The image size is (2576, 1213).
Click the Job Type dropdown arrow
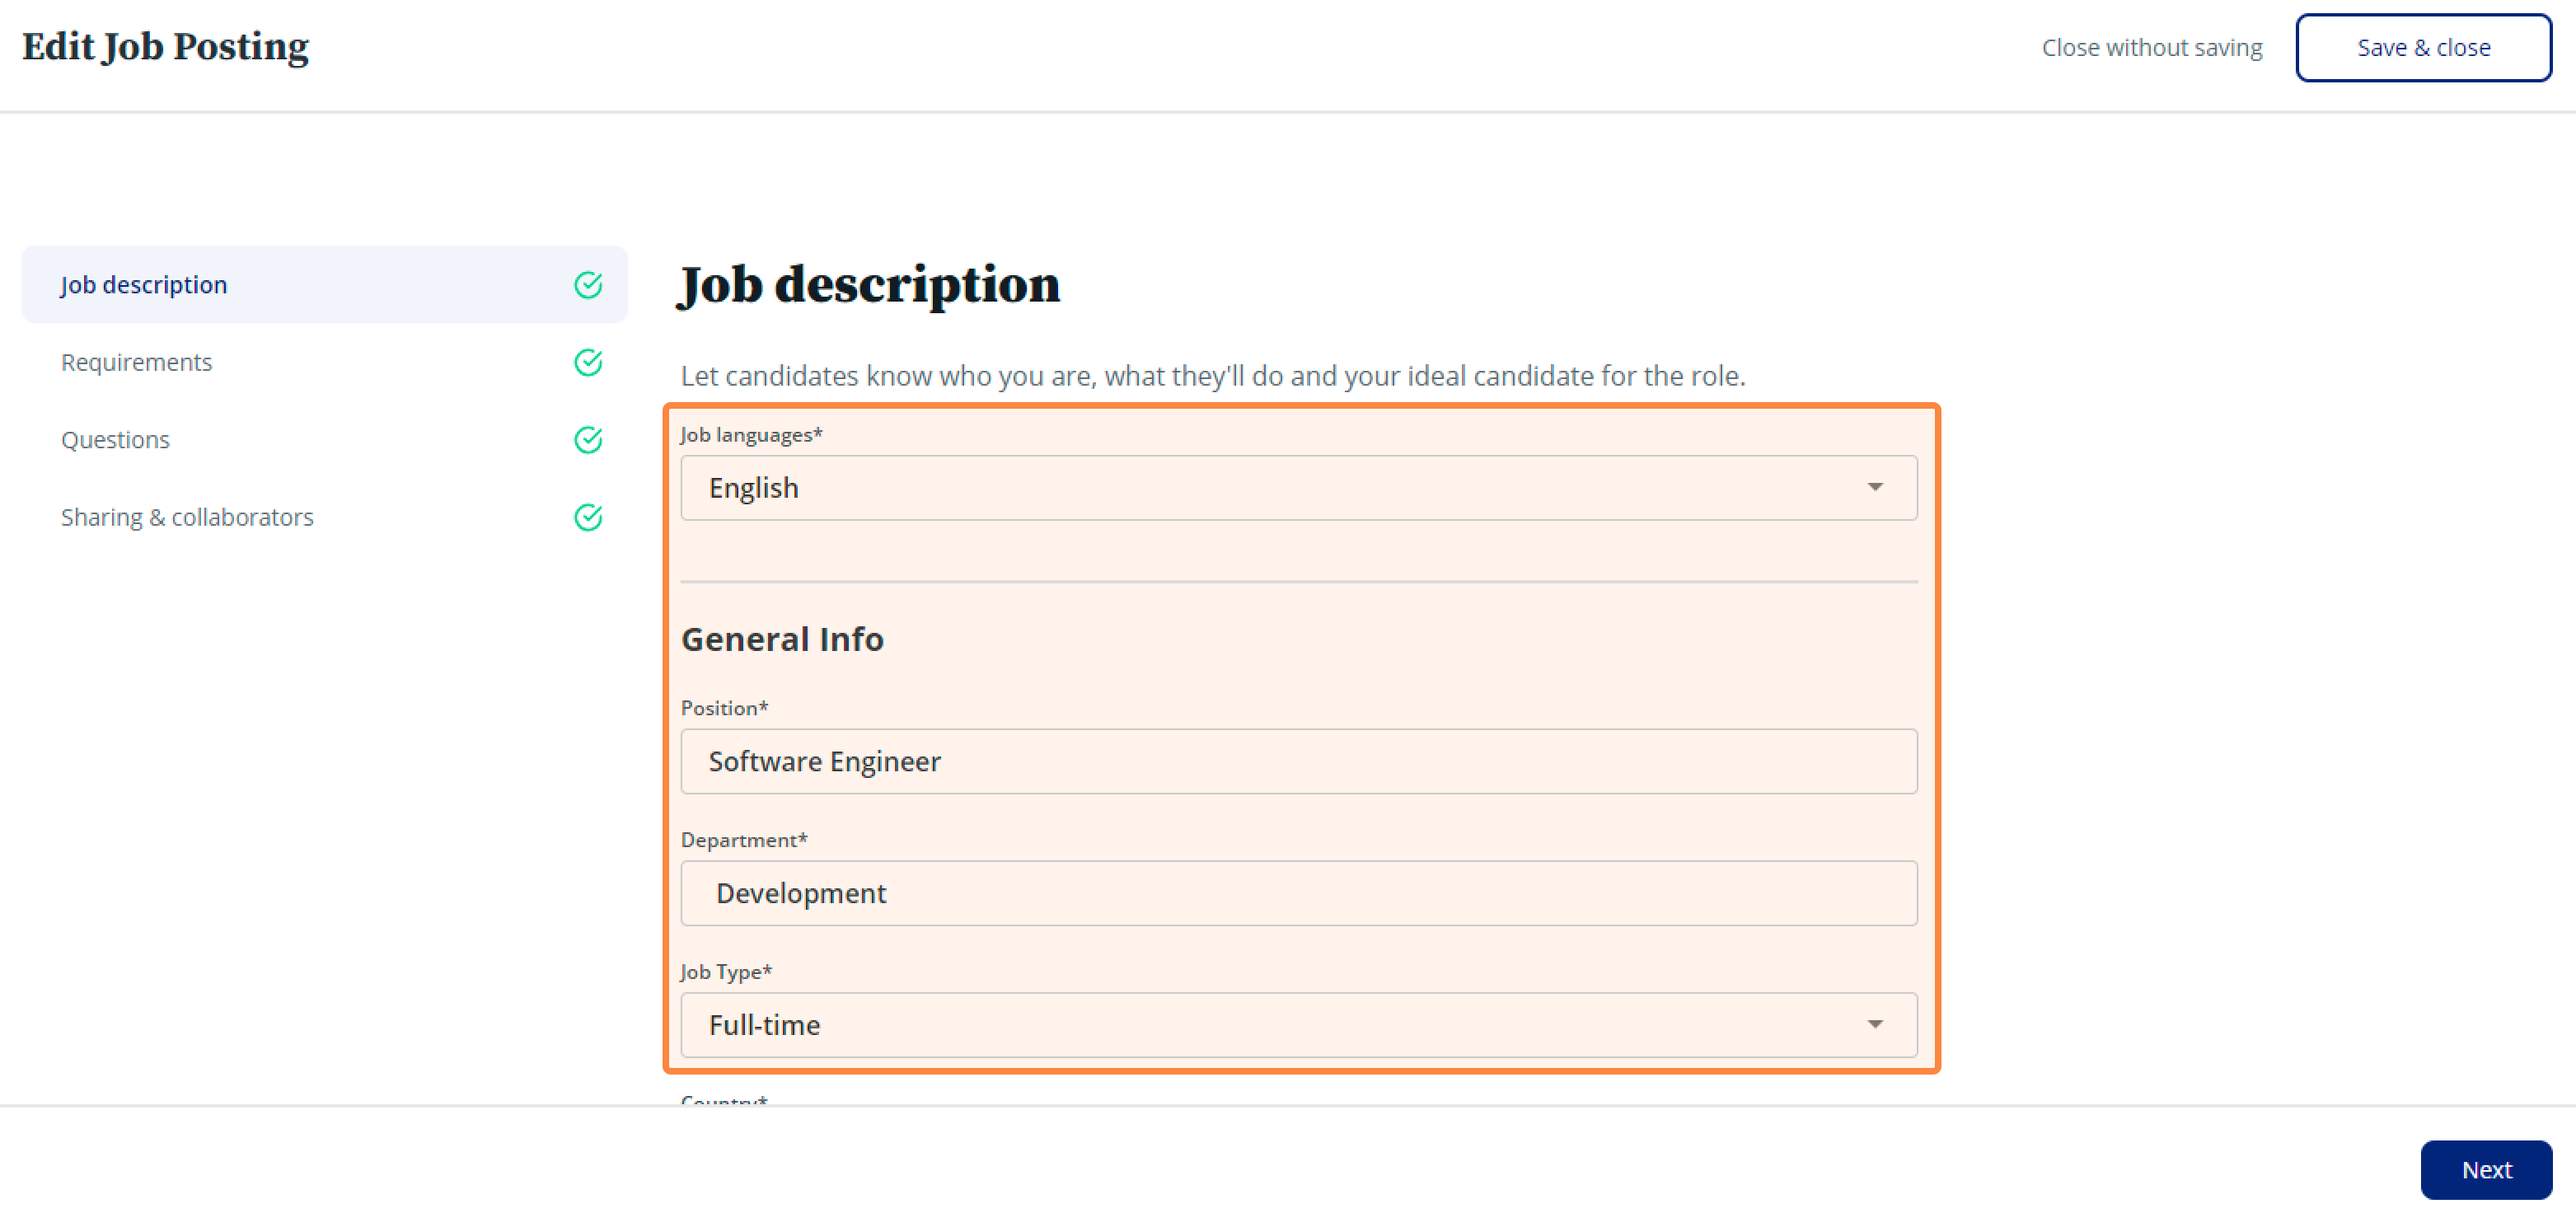coord(1875,1024)
